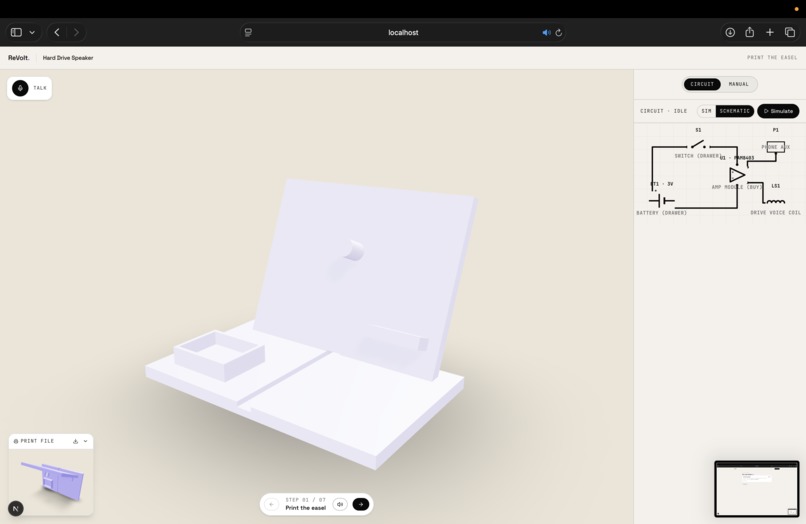Collapse the Print File panel chevron
Viewport: 806px width, 524px height.
pyautogui.click(x=85, y=441)
